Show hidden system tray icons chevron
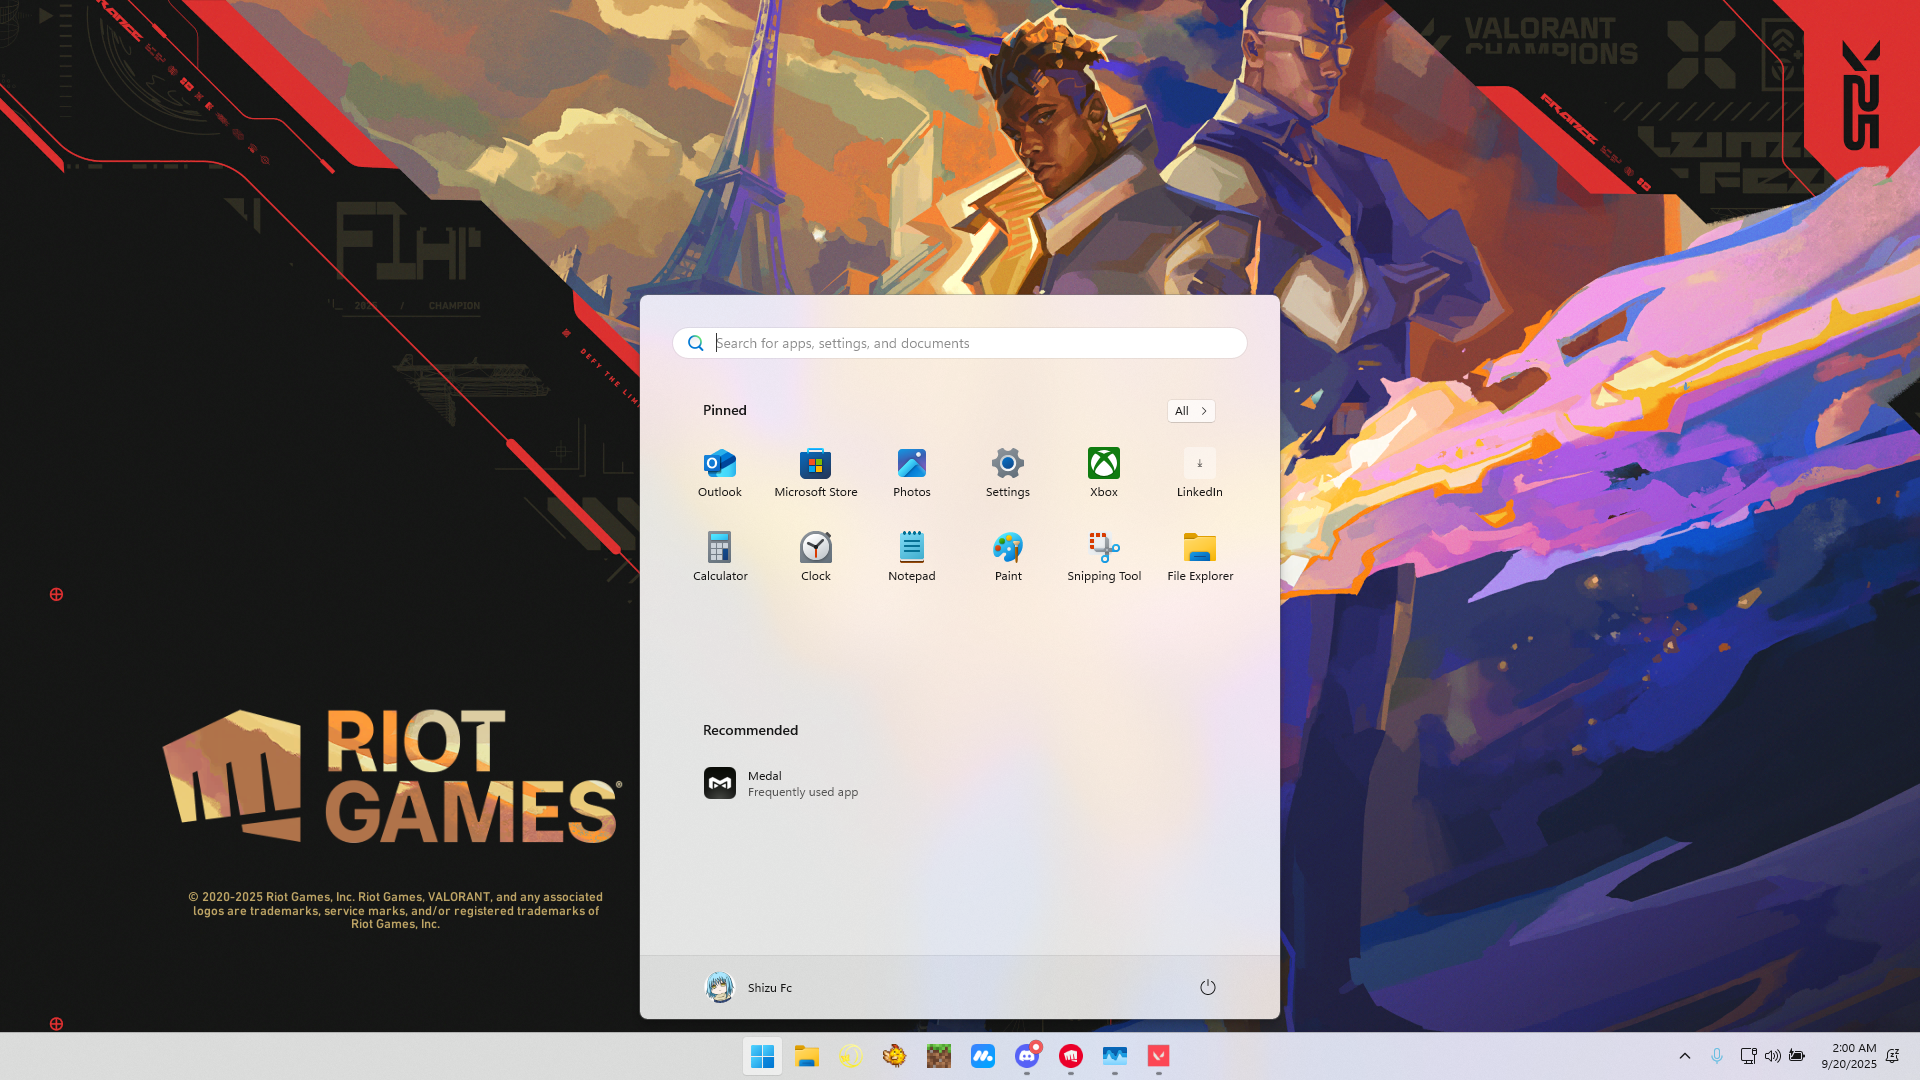The image size is (1920, 1080). (1684, 1056)
